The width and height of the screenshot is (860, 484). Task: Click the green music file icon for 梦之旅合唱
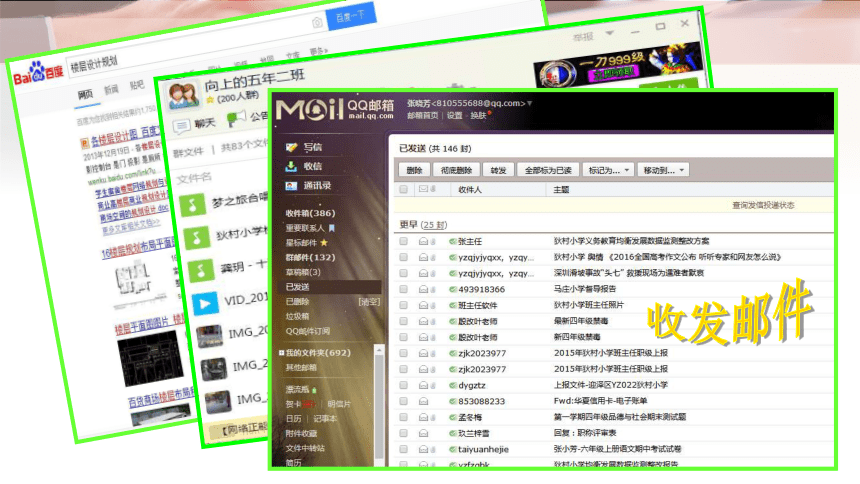point(192,206)
